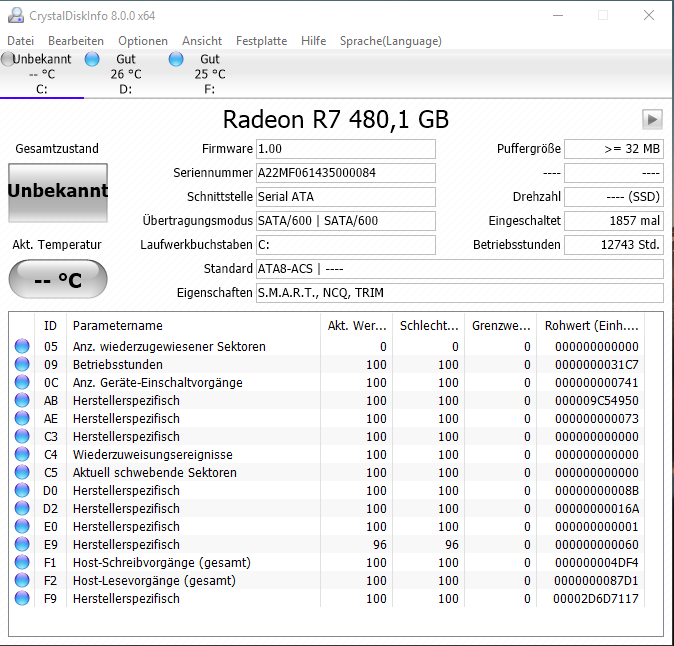Click status icon of attribute AE row

tap(22, 419)
